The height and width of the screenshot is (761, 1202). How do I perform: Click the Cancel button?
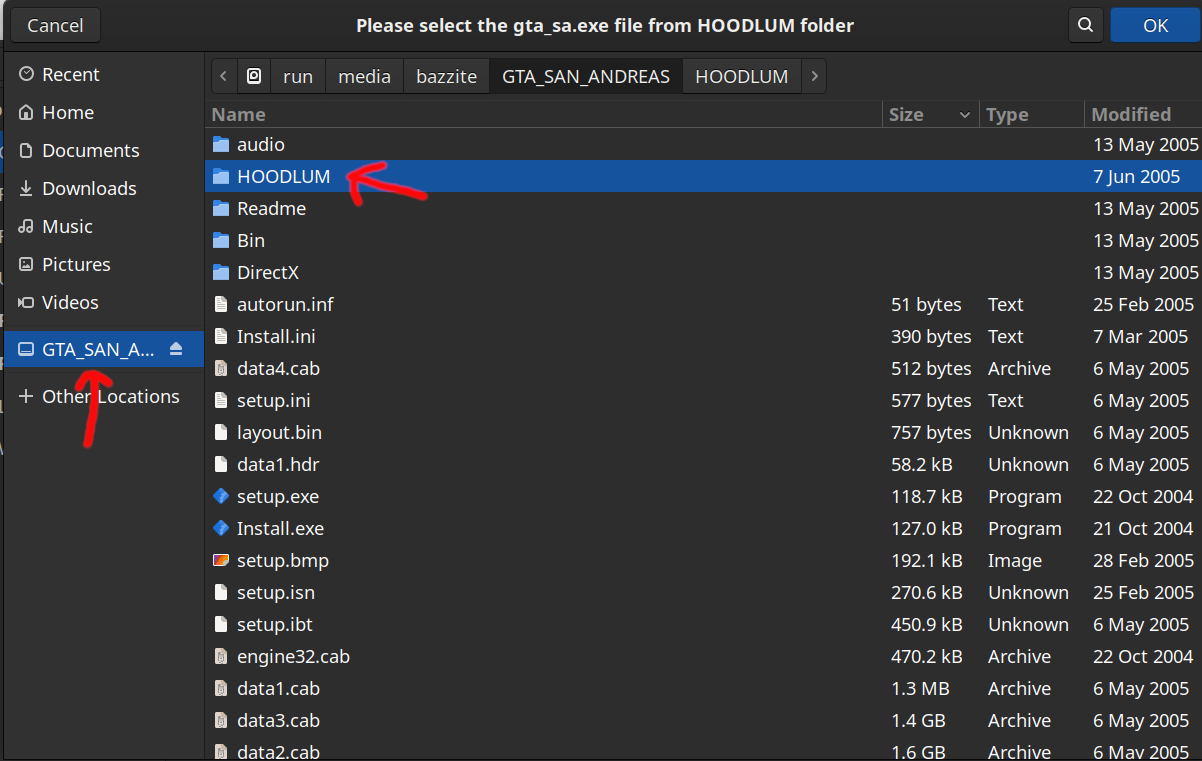pos(55,25)
